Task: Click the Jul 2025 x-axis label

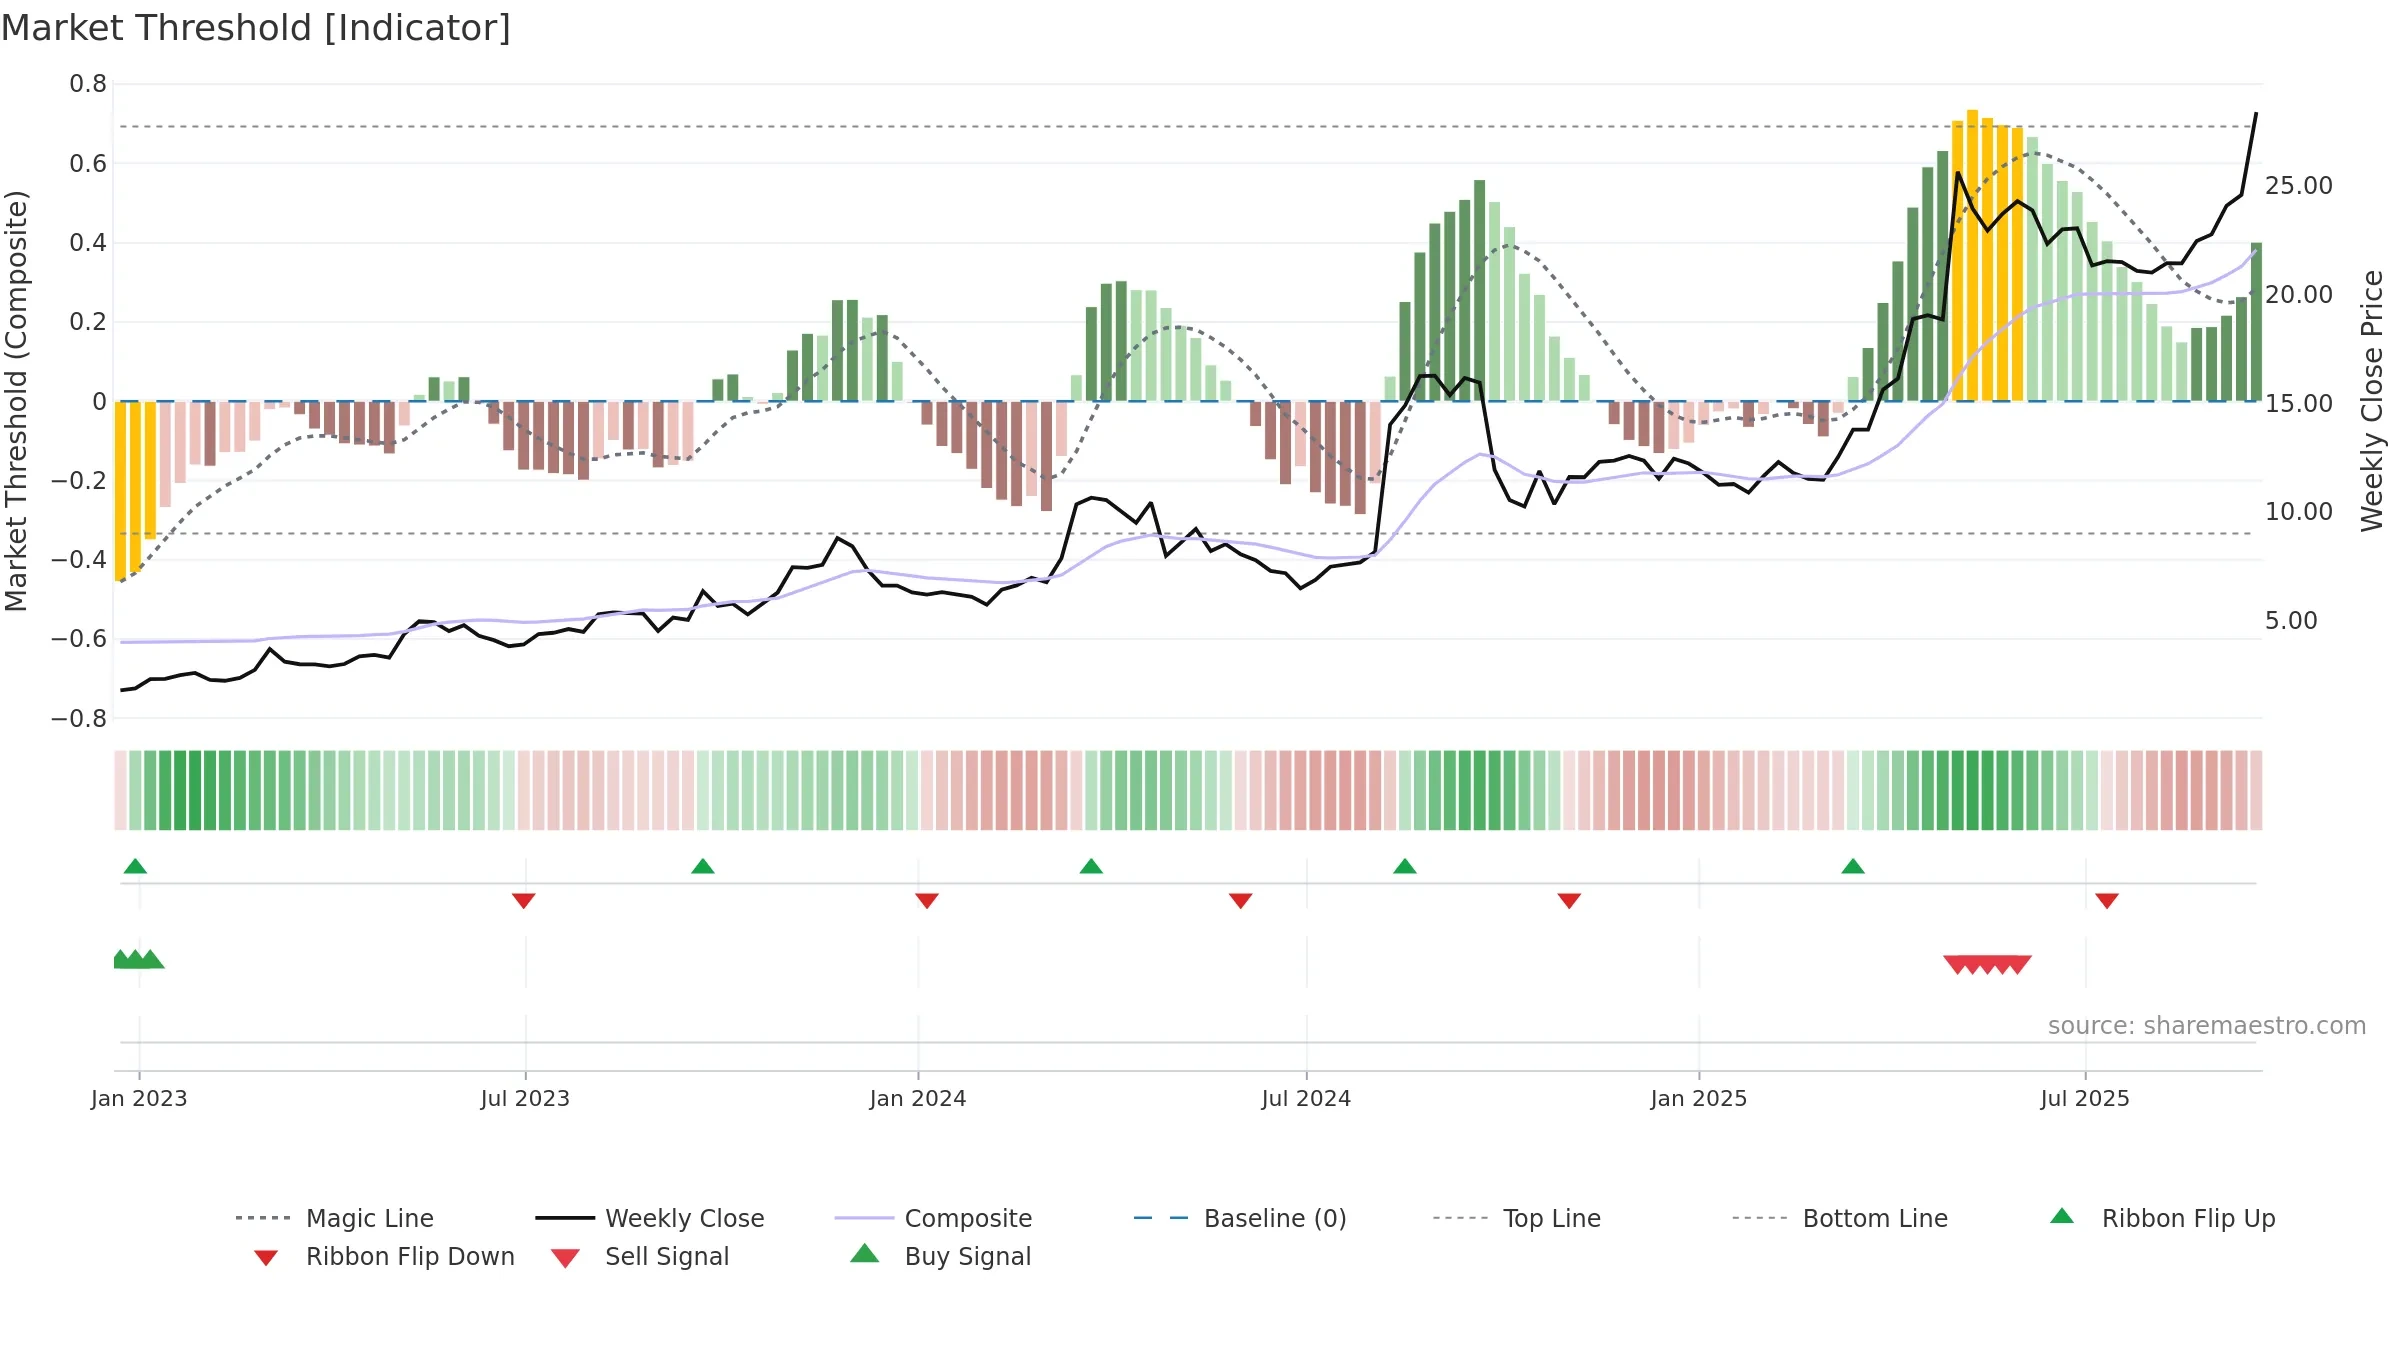Action: click(2085, 1098)
